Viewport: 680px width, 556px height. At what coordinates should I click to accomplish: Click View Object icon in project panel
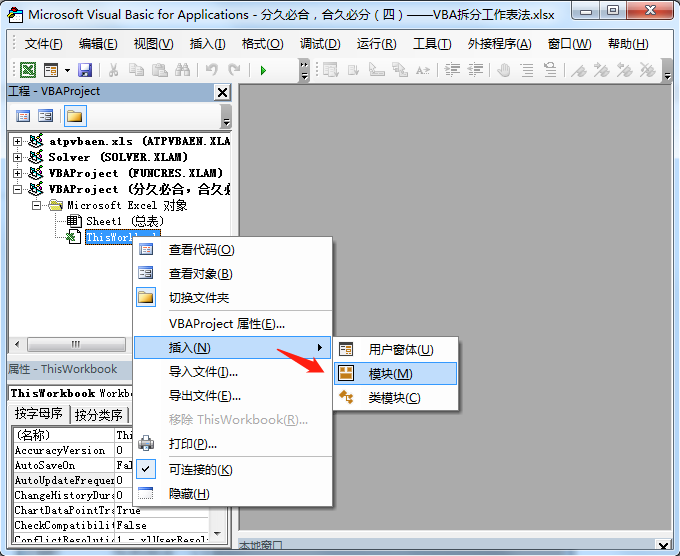tap(45, 116)
